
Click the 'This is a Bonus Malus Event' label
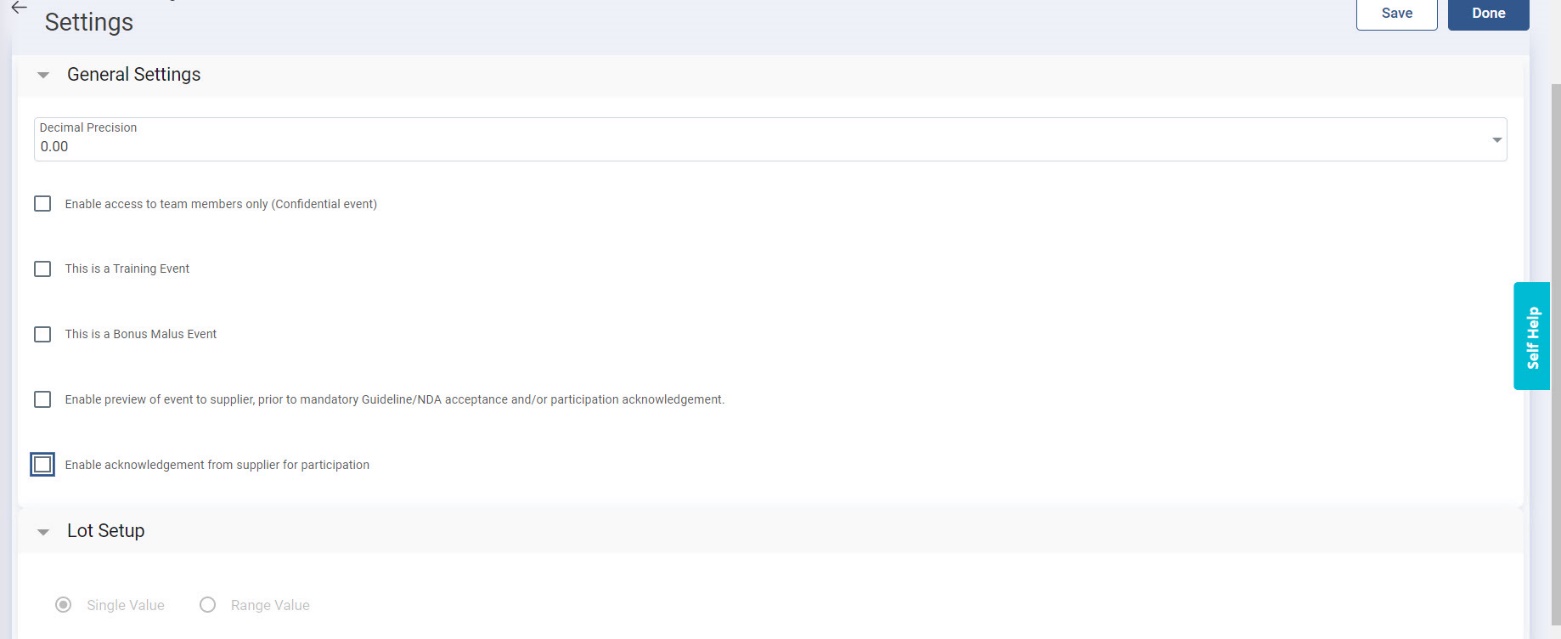point(141,334)
